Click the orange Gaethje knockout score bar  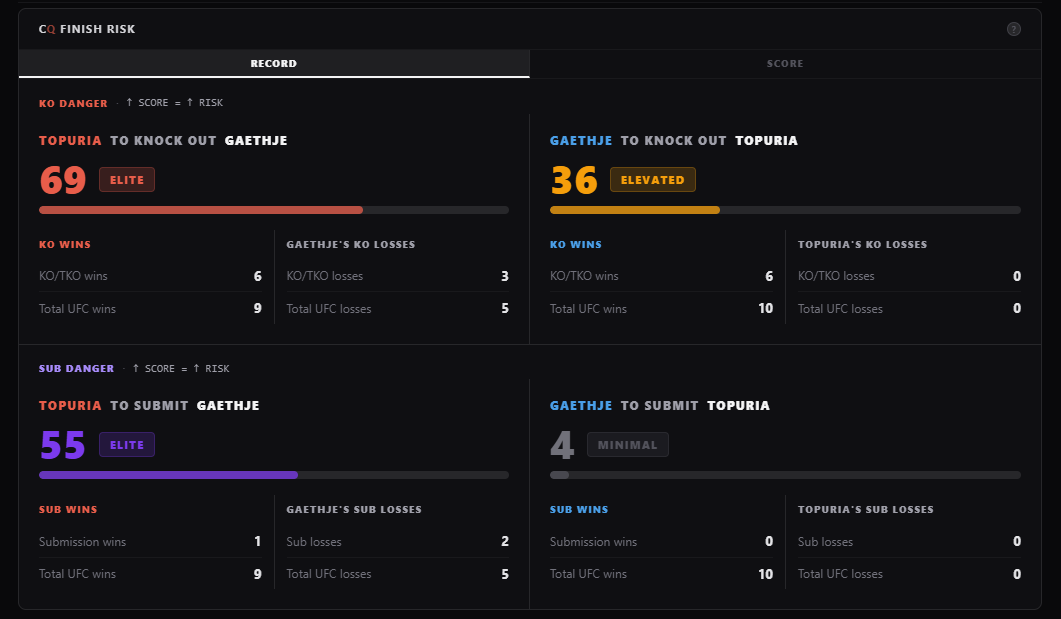tap(785, 210)
